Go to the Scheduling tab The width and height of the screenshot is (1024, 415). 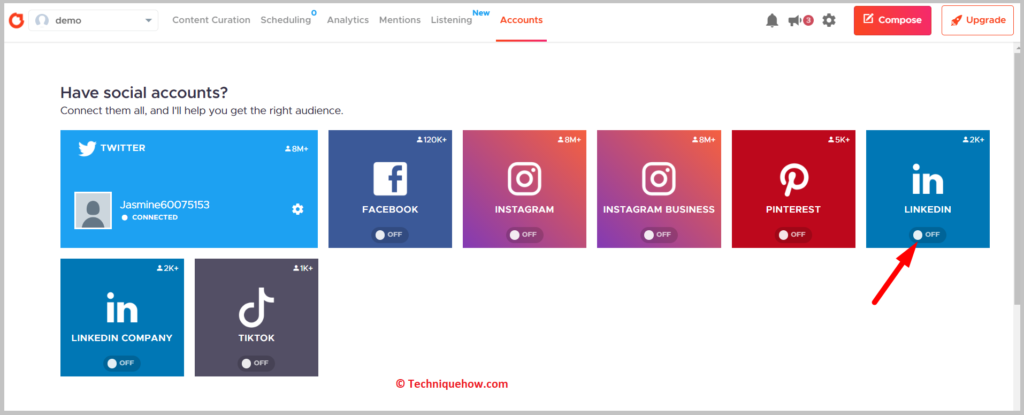pyautogui.click(x=285, y=20)
